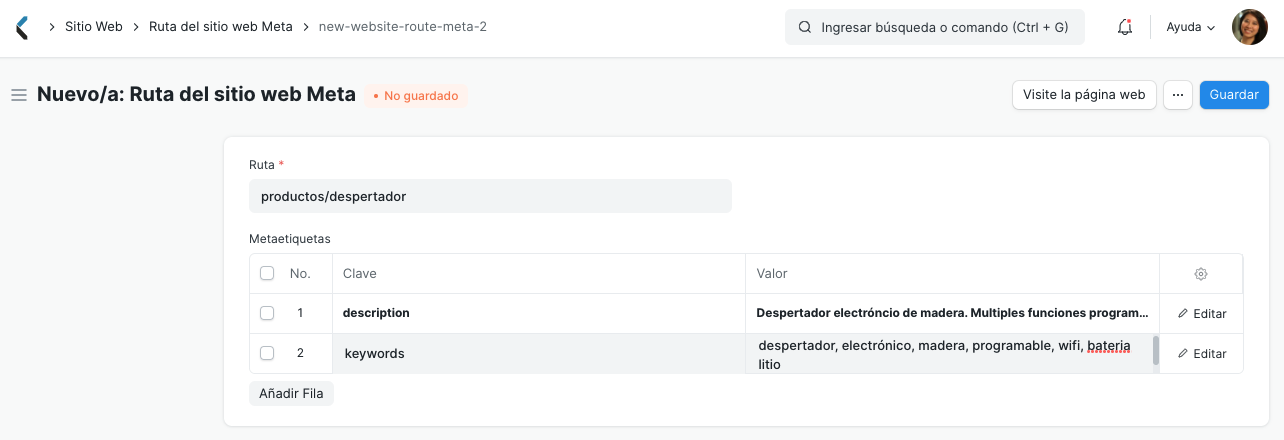Click the user avatar picture
Image resolution: width=1284 pixels, height=440 pixels.
click(1249, 27)
